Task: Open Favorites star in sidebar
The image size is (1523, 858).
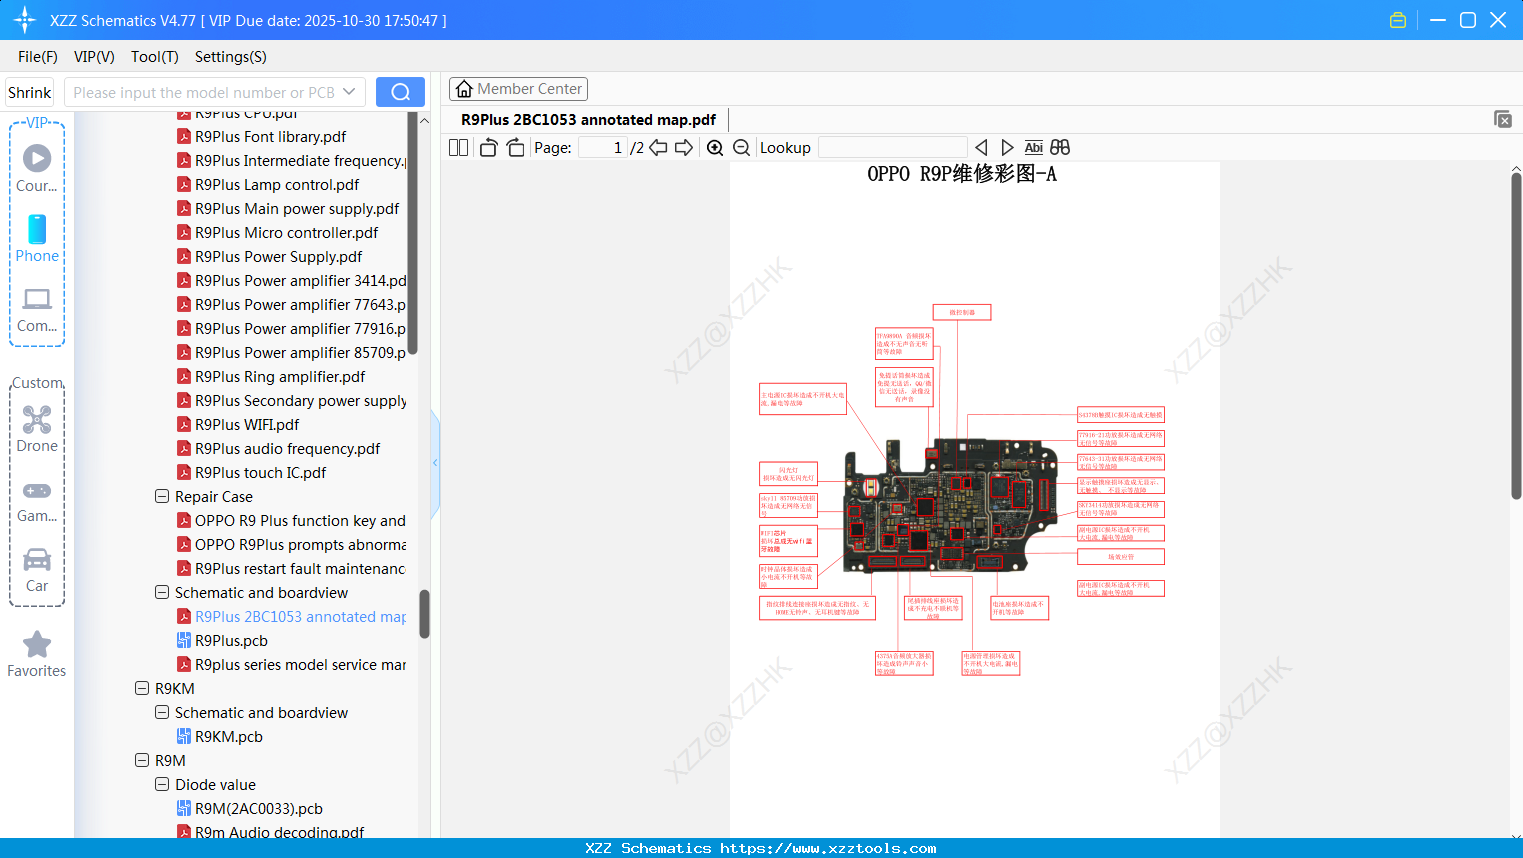Action: [37, 655]
